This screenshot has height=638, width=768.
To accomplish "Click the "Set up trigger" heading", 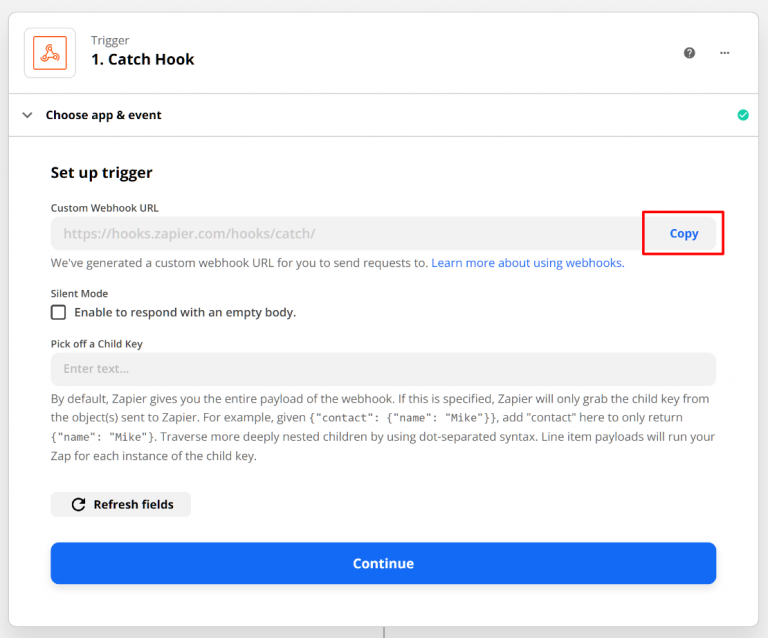I will pos(101,173).
